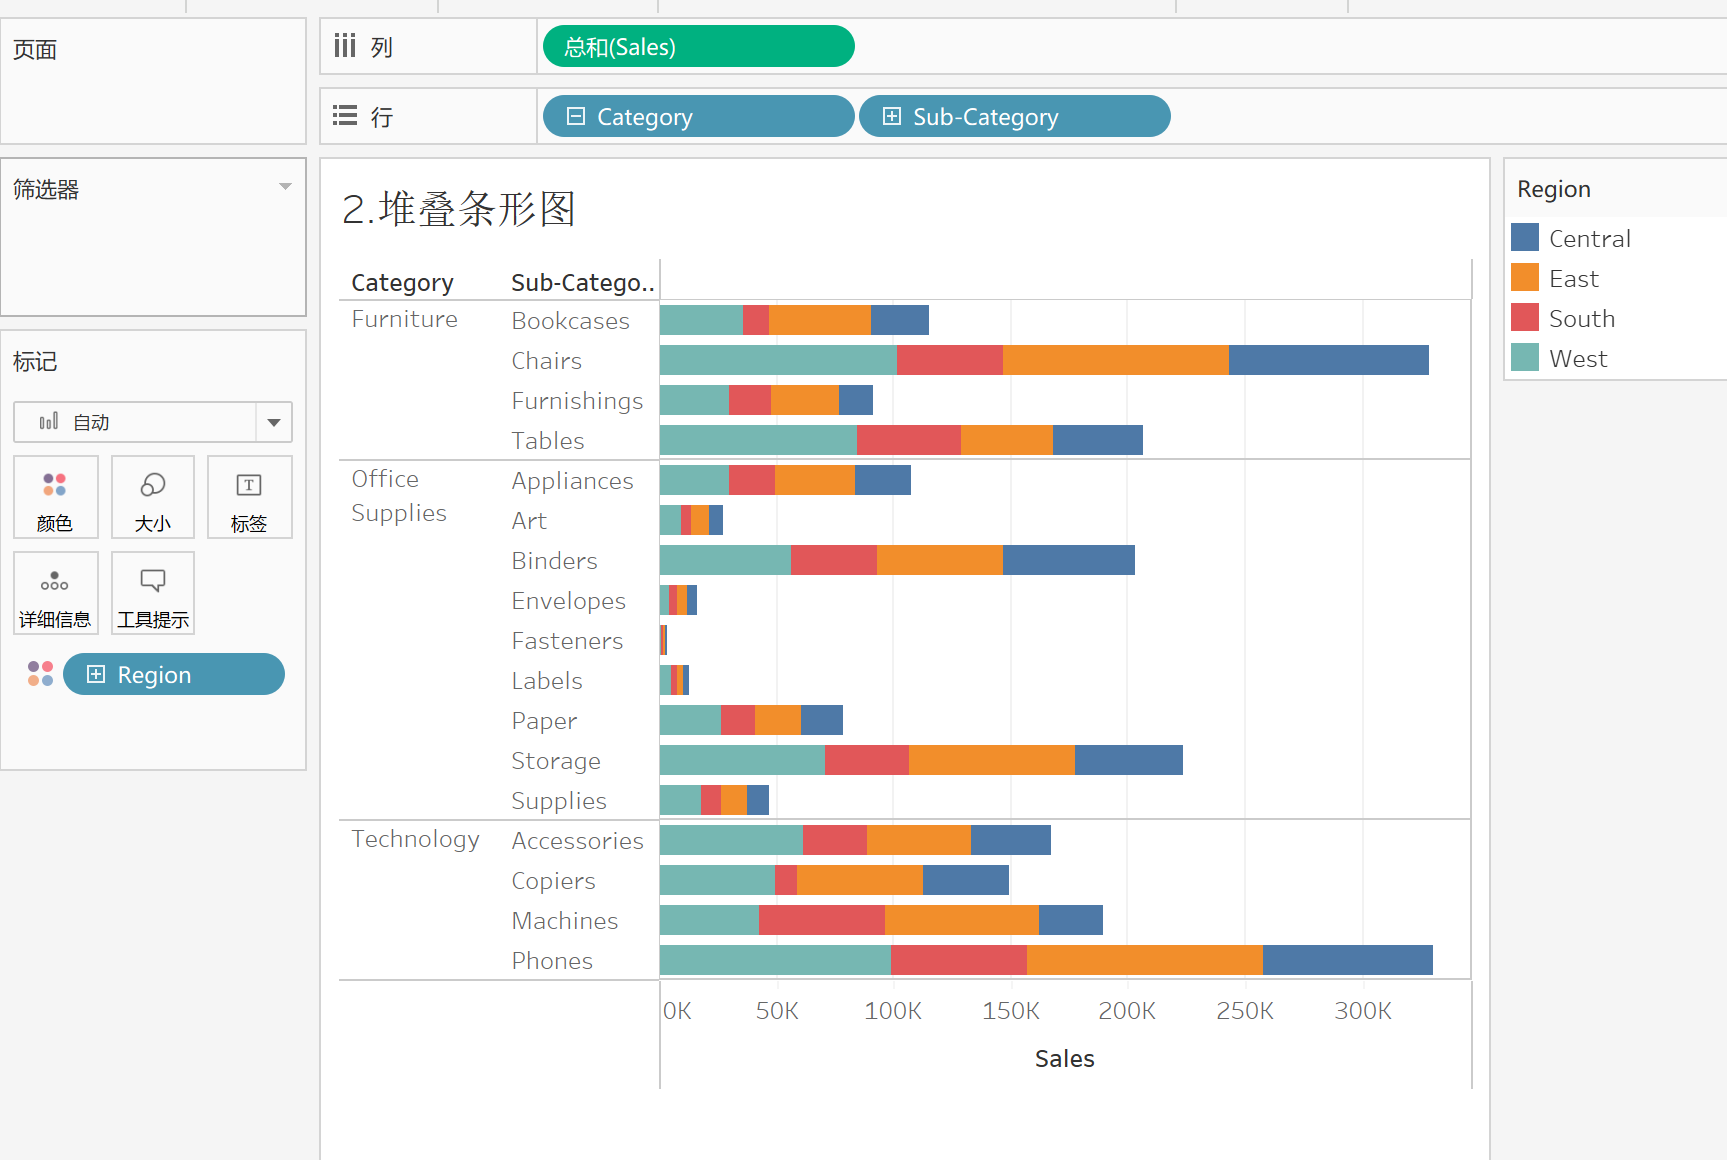Select the mark type combo box
The width and height of the screenshot is (1727, 1160).
tap(153, 422)
